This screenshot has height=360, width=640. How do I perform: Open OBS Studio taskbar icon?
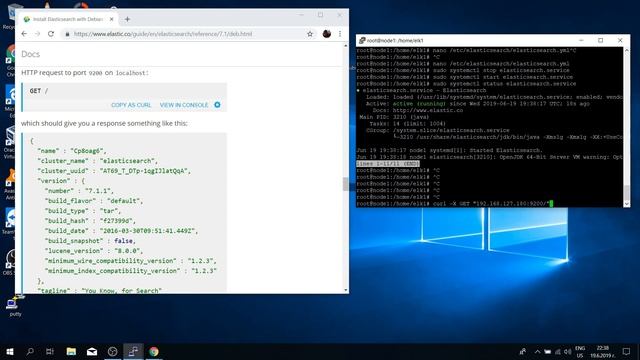[x=113, y=351]
